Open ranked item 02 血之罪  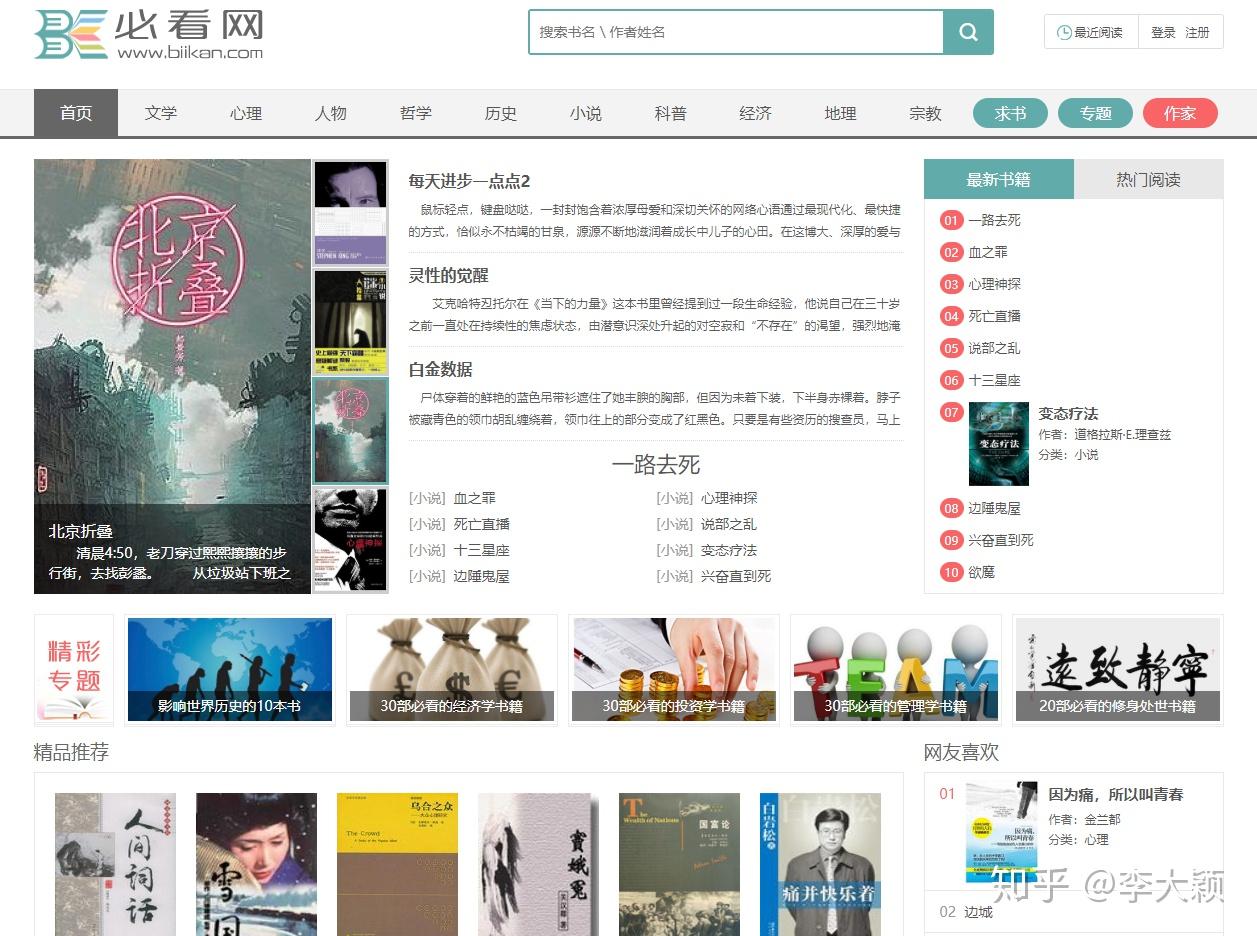[988, 252]
